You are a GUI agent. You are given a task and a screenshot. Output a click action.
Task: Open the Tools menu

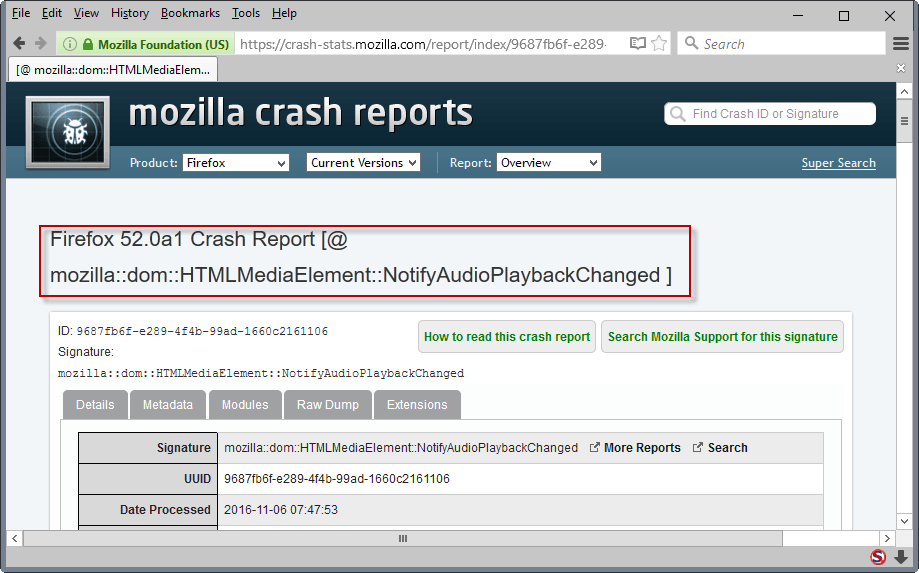pos(246,13)
